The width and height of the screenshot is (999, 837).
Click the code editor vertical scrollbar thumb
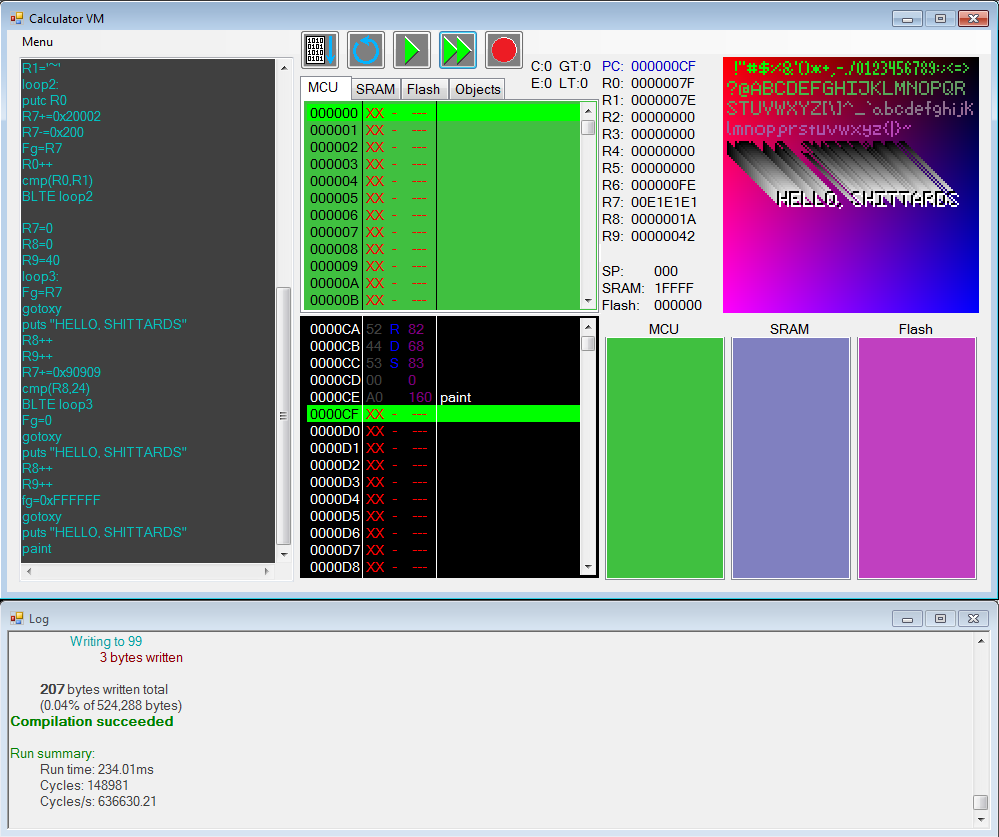(284, 416)
